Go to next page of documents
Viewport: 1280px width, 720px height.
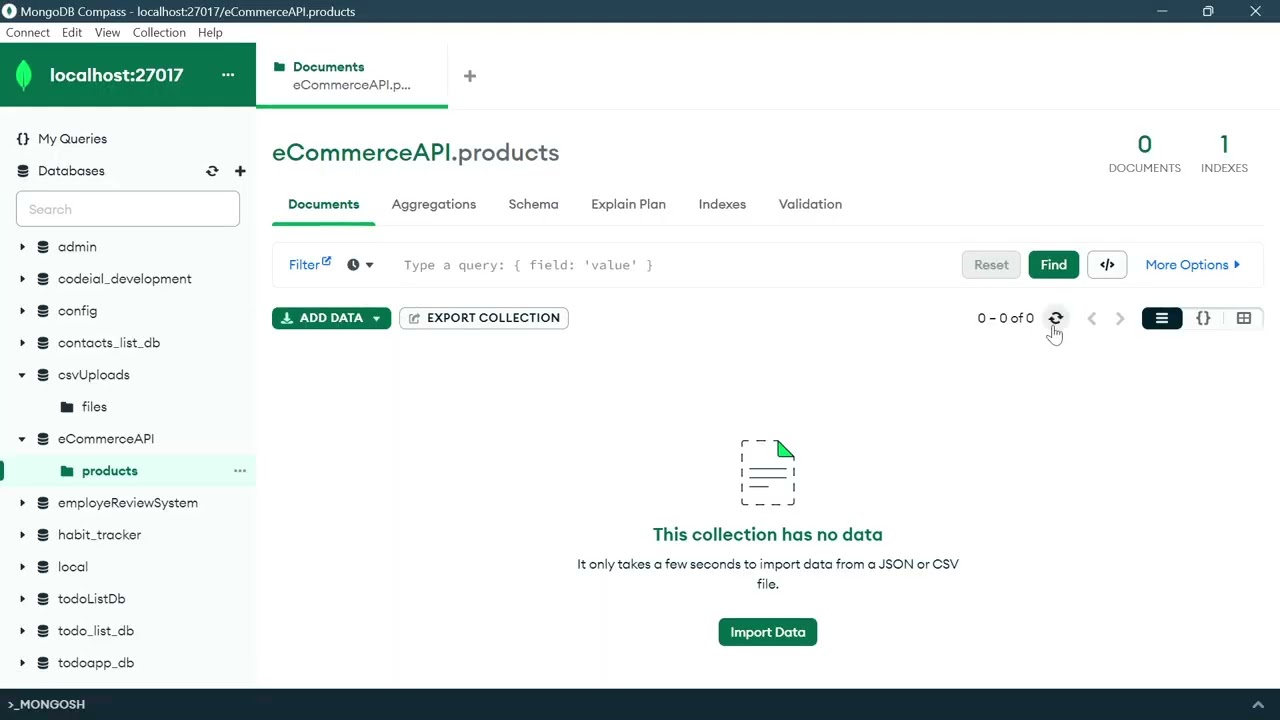coord(1120,318)
